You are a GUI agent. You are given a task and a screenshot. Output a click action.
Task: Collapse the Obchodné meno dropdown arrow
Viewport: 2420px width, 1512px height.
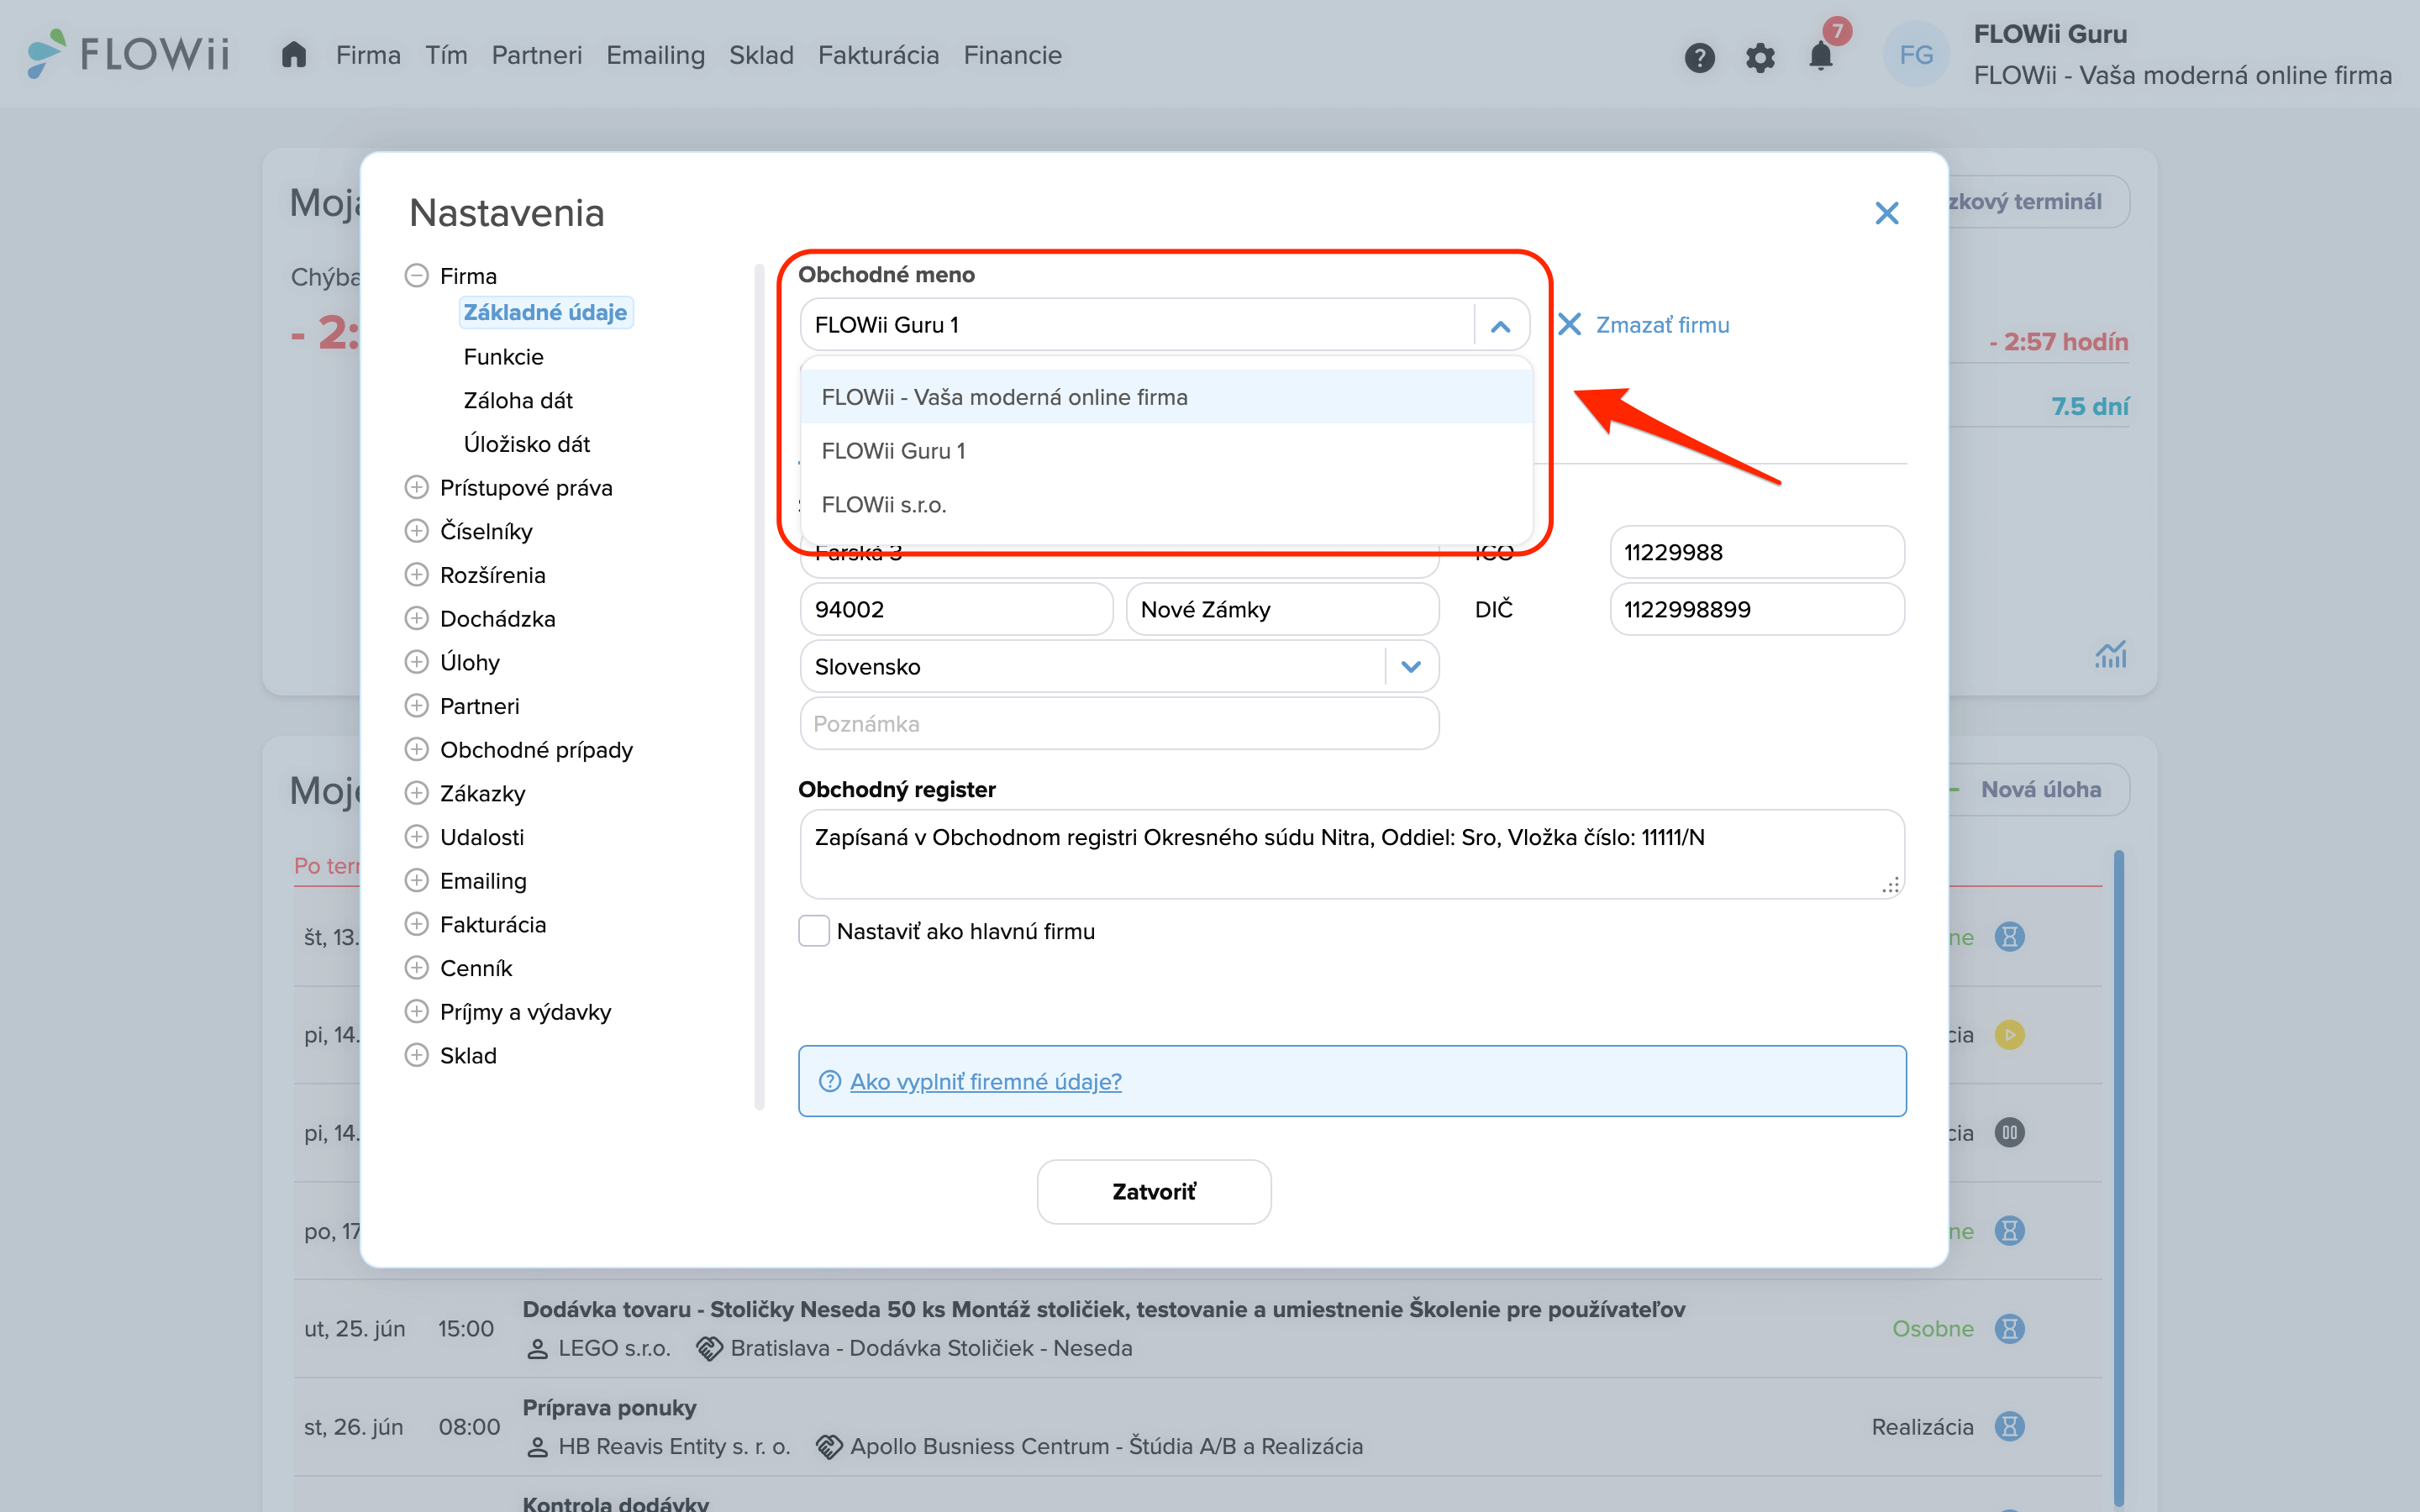pos(1500,325)
